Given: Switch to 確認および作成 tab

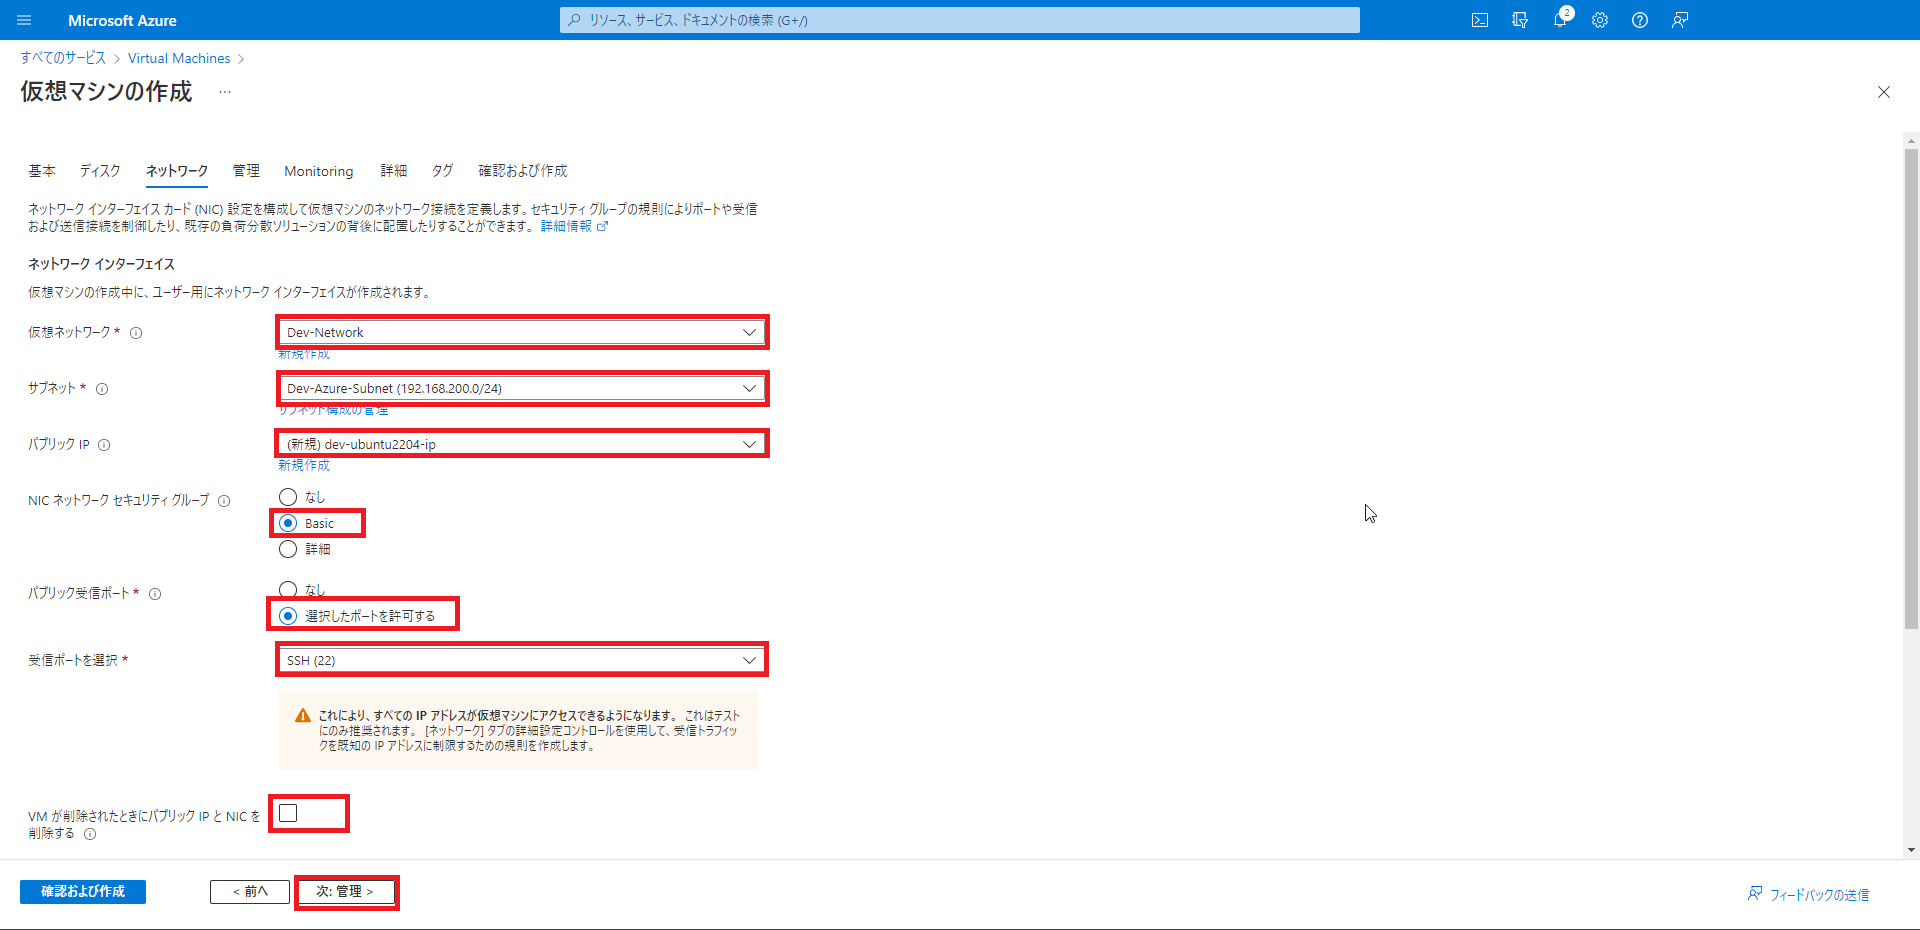Looking at the screenshot, I should 523,171.
